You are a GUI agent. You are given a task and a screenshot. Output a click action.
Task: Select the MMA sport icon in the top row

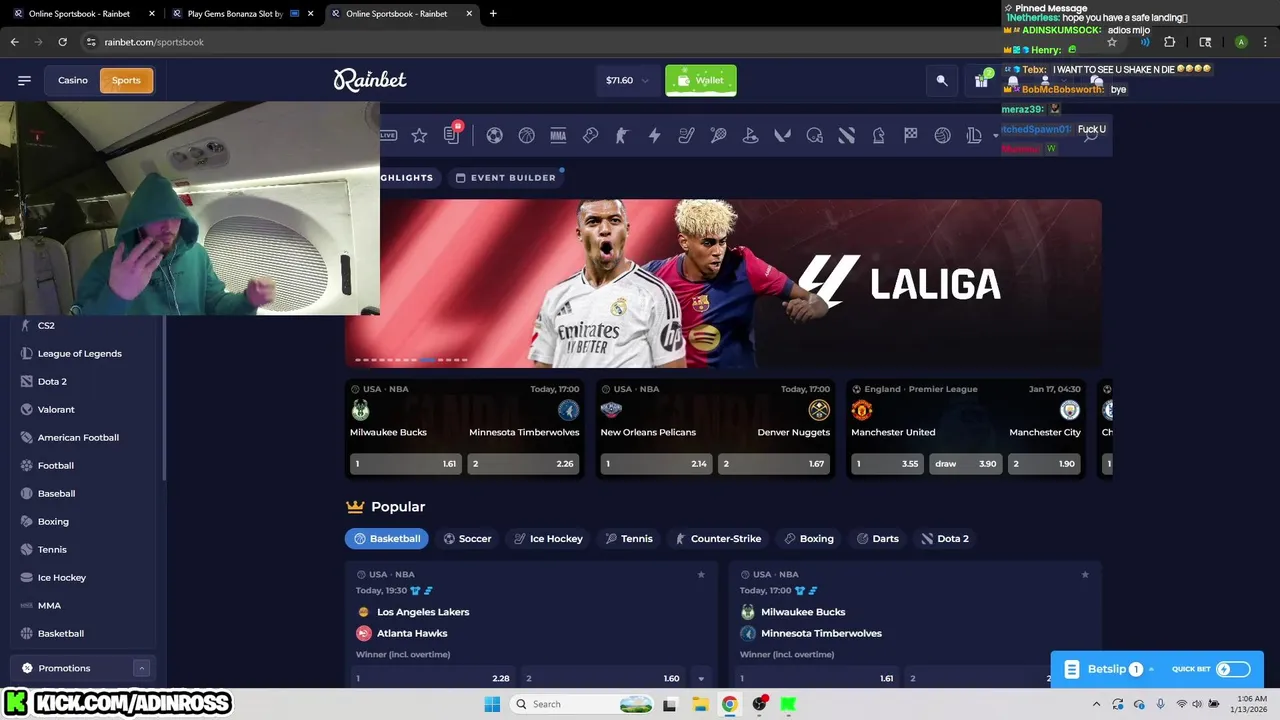click(558, 135)
